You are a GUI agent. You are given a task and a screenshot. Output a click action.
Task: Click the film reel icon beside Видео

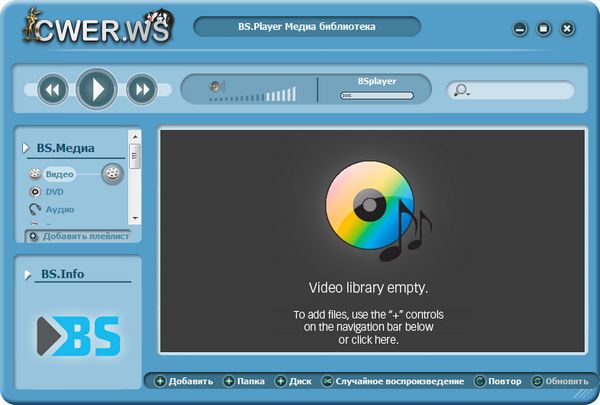(113, 174)
